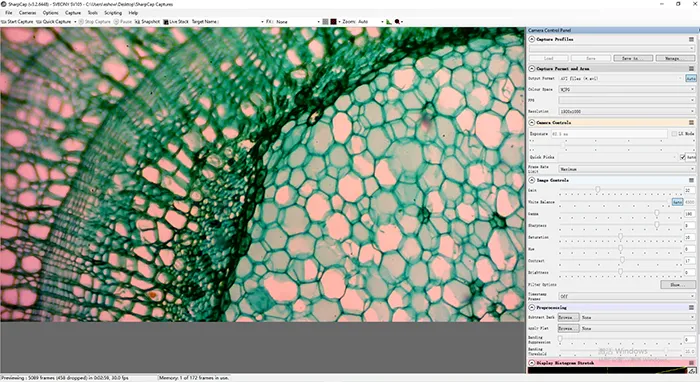Toggle the Auto White Balance button

pyautogui.click(x=677, y=202)
